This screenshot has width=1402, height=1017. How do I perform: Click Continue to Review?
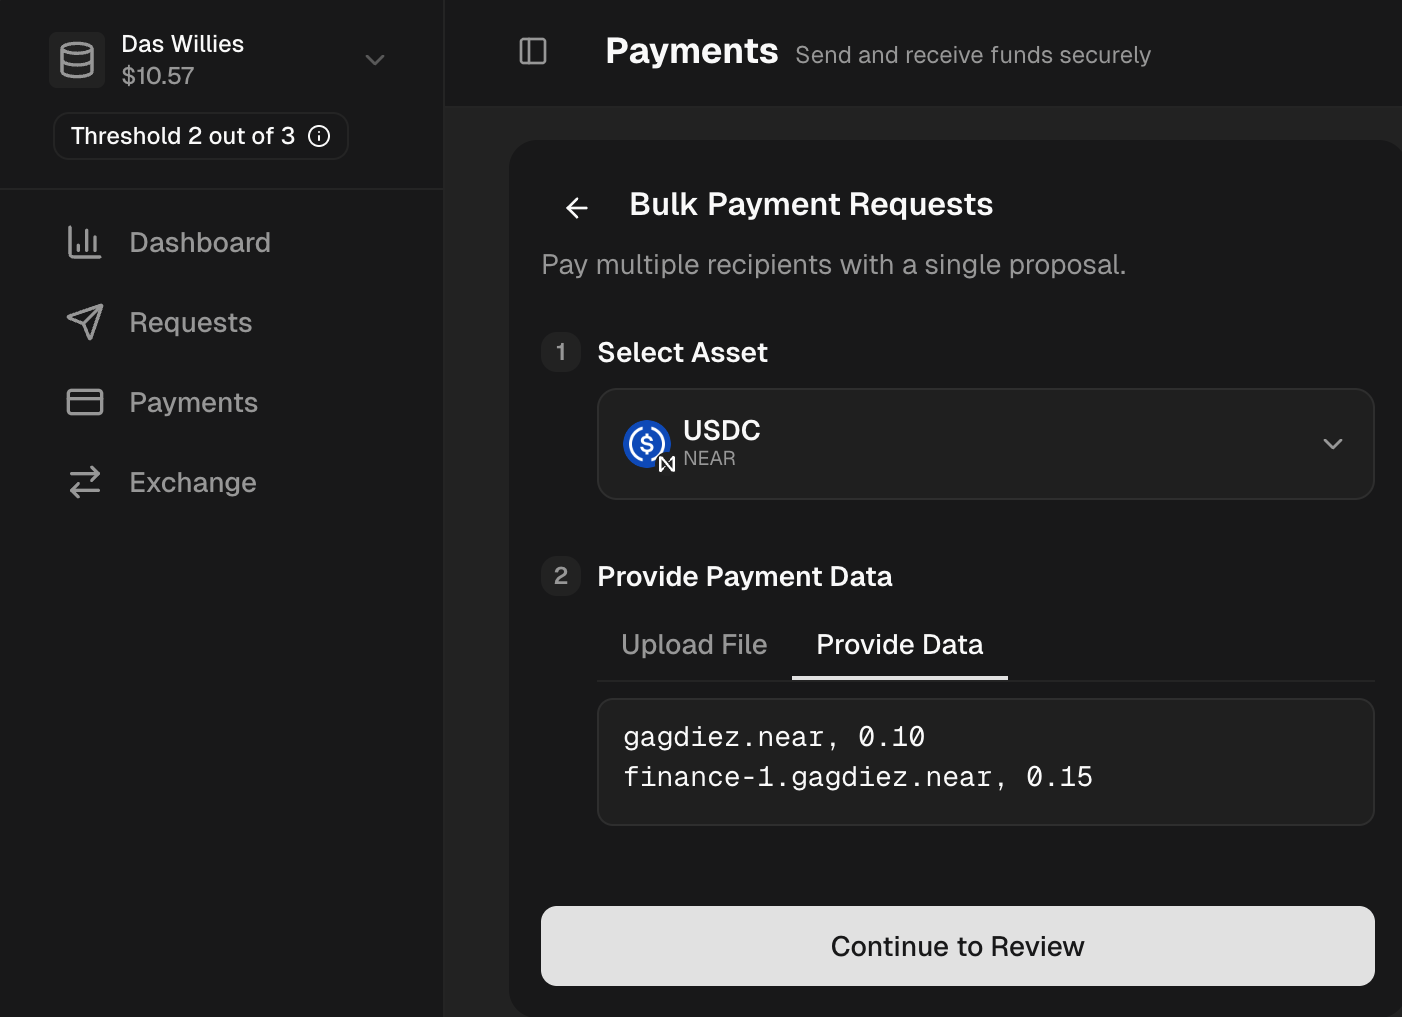tap(957, 946)
